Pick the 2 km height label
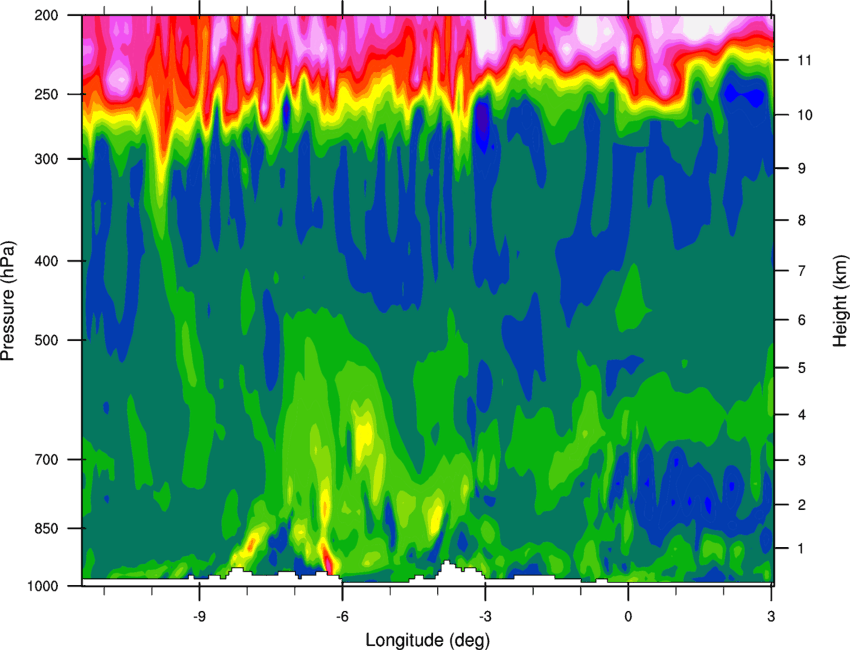The image size is (850, 650). coord(802,505)
